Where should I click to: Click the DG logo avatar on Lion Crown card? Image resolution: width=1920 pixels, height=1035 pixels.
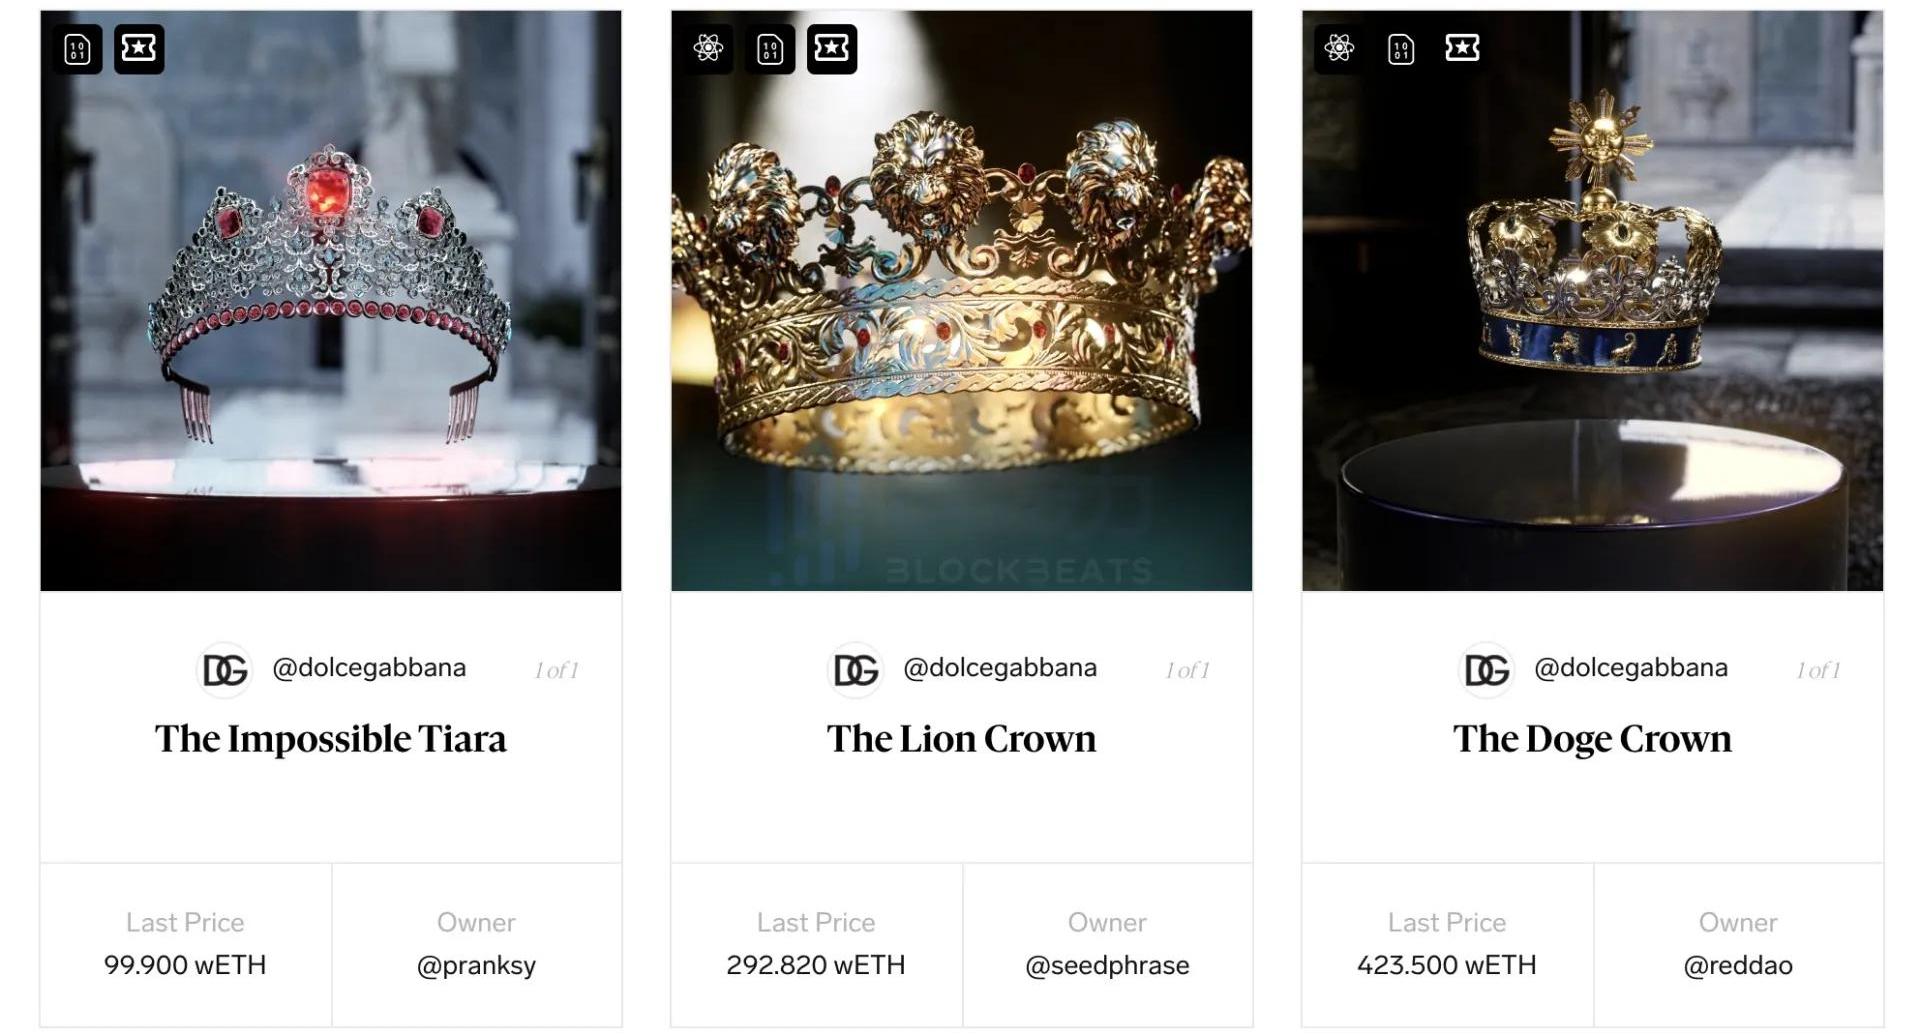coord(856,670)
